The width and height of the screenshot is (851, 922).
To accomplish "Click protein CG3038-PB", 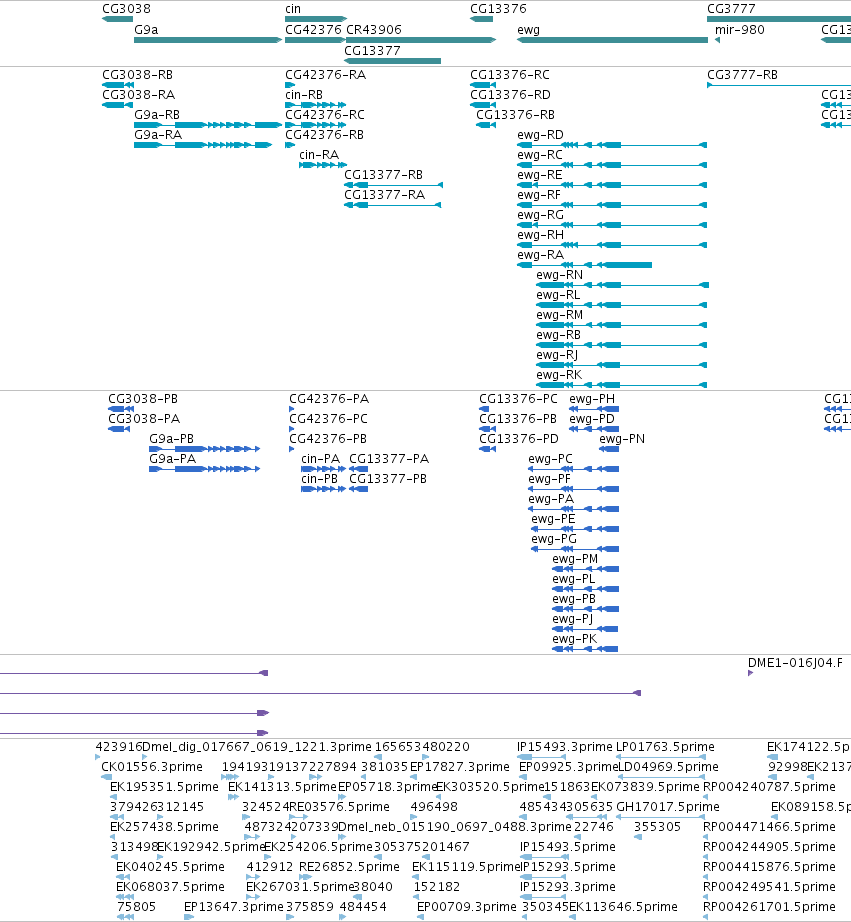I will tap(143, 399).
